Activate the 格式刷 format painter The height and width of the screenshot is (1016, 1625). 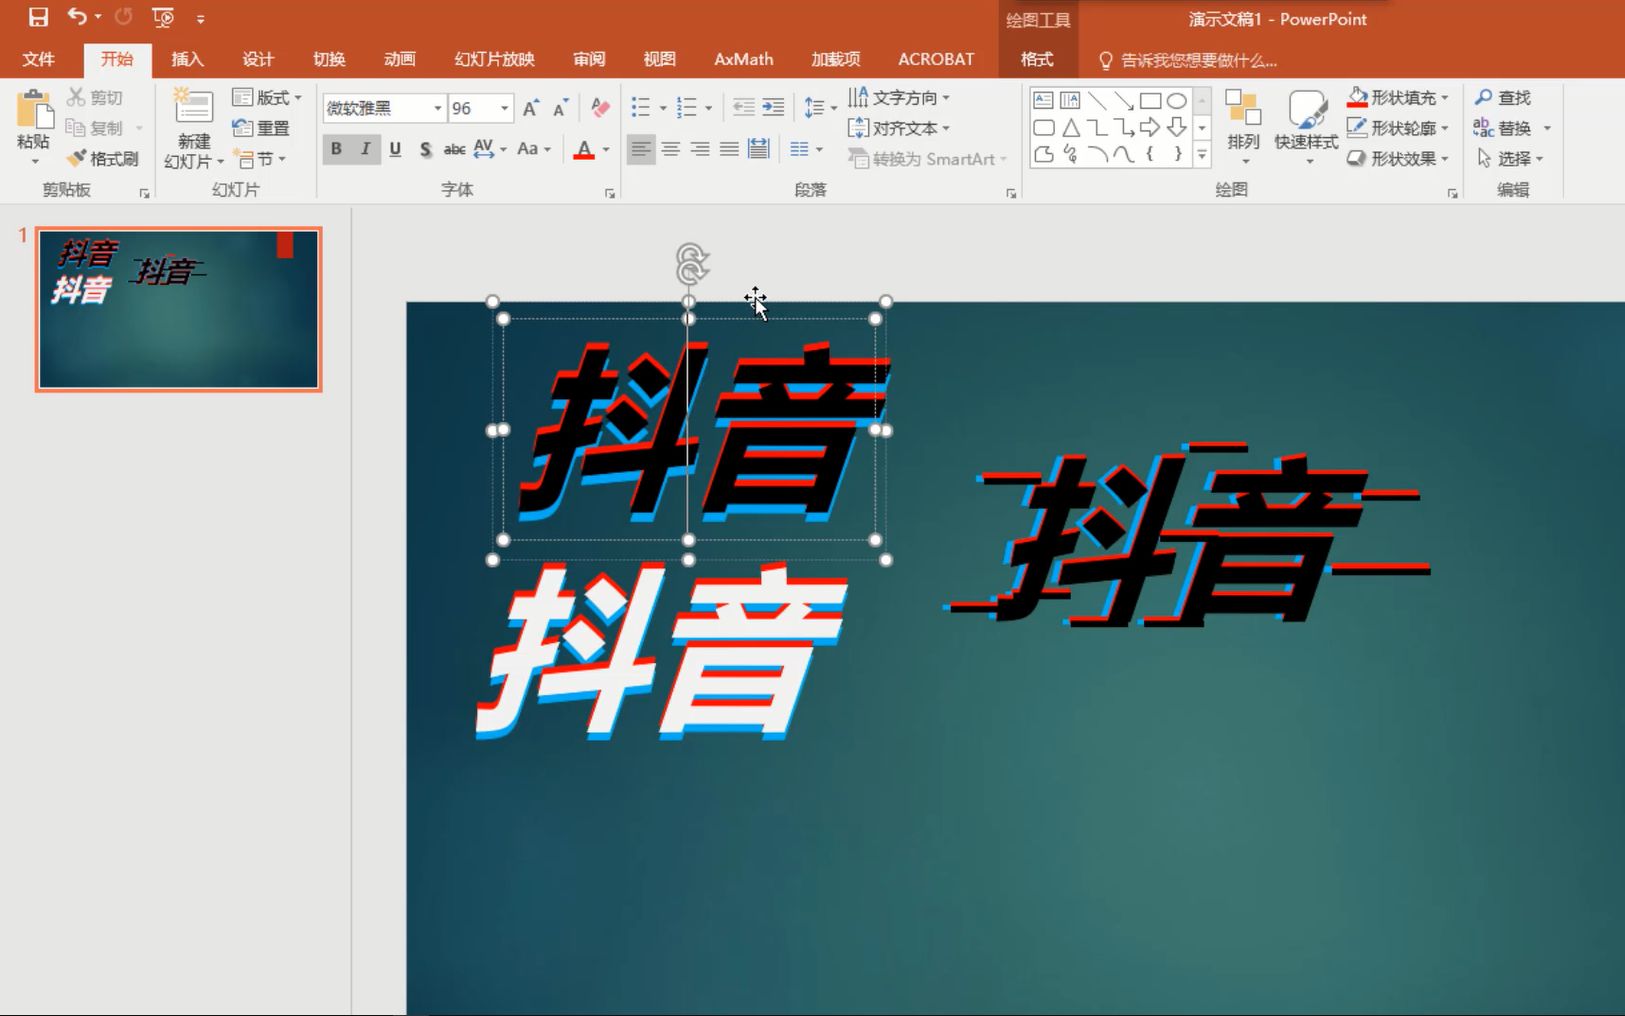(x=103, y=158)
